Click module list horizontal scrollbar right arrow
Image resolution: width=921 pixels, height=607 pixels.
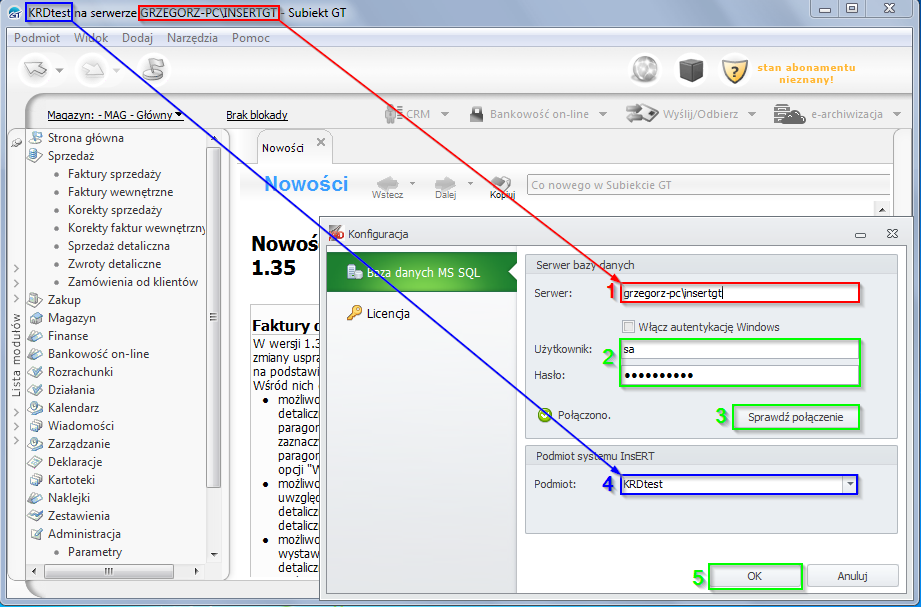pyautogui.click(x=196, y=571)
